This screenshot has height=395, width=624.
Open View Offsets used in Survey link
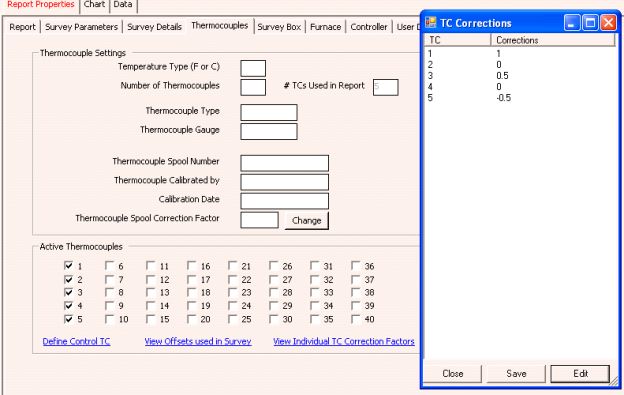[x=198, y=341]
